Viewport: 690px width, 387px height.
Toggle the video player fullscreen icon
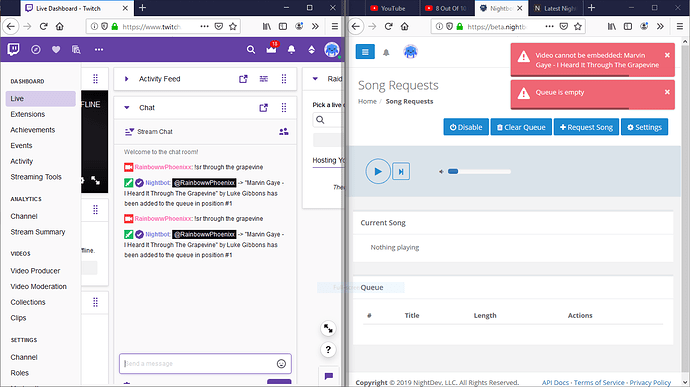pyautogui.click(x=95, y=180)
